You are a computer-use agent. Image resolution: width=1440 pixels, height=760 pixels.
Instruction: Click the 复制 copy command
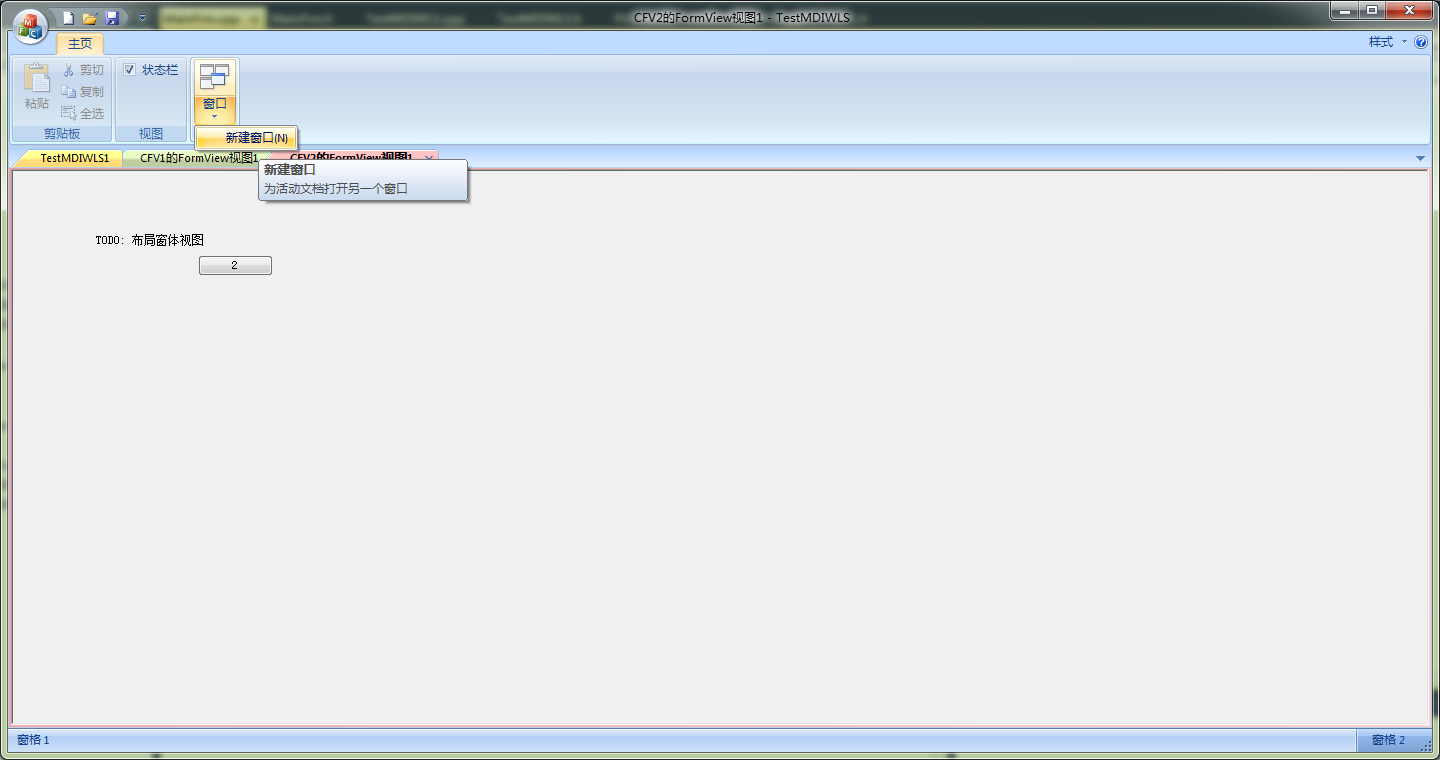pos(83,91)
